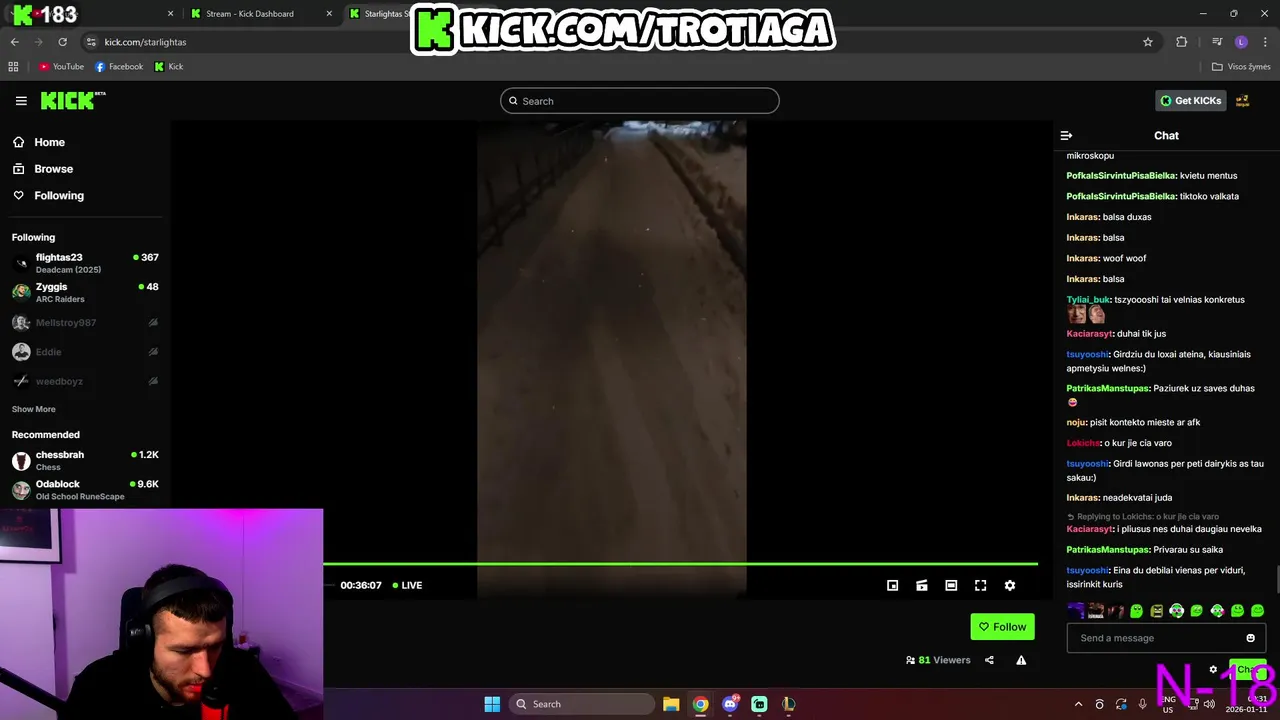Jump to LIVE in the player
The width and height of the screenshot is (1280, 720).
[x=407, y=586]
